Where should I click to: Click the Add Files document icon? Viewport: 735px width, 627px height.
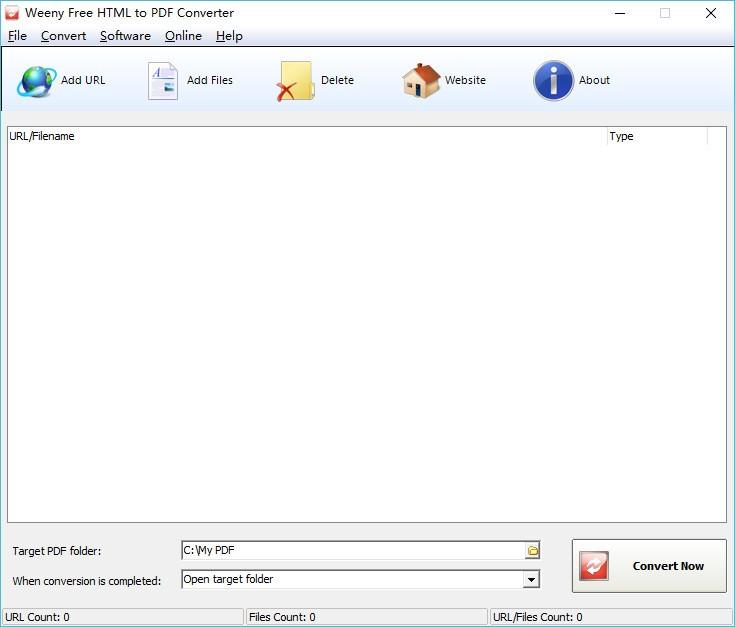[163, 81]
